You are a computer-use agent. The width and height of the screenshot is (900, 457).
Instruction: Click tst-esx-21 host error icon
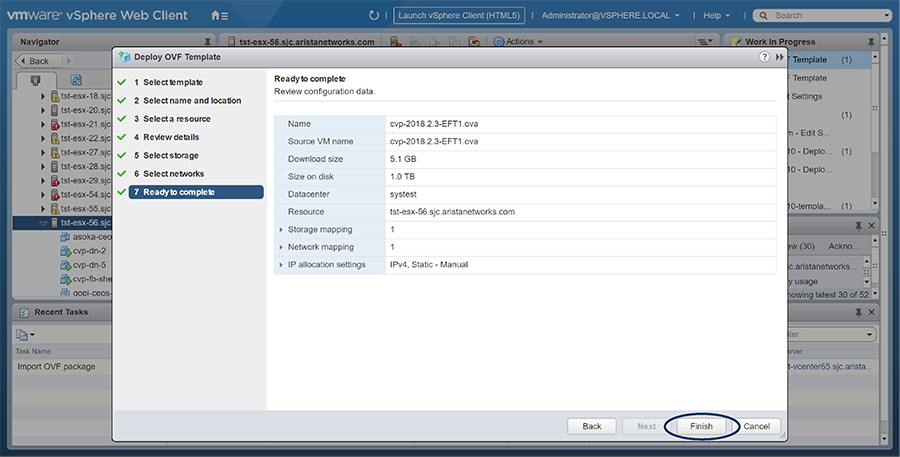[x=55, y=124]
